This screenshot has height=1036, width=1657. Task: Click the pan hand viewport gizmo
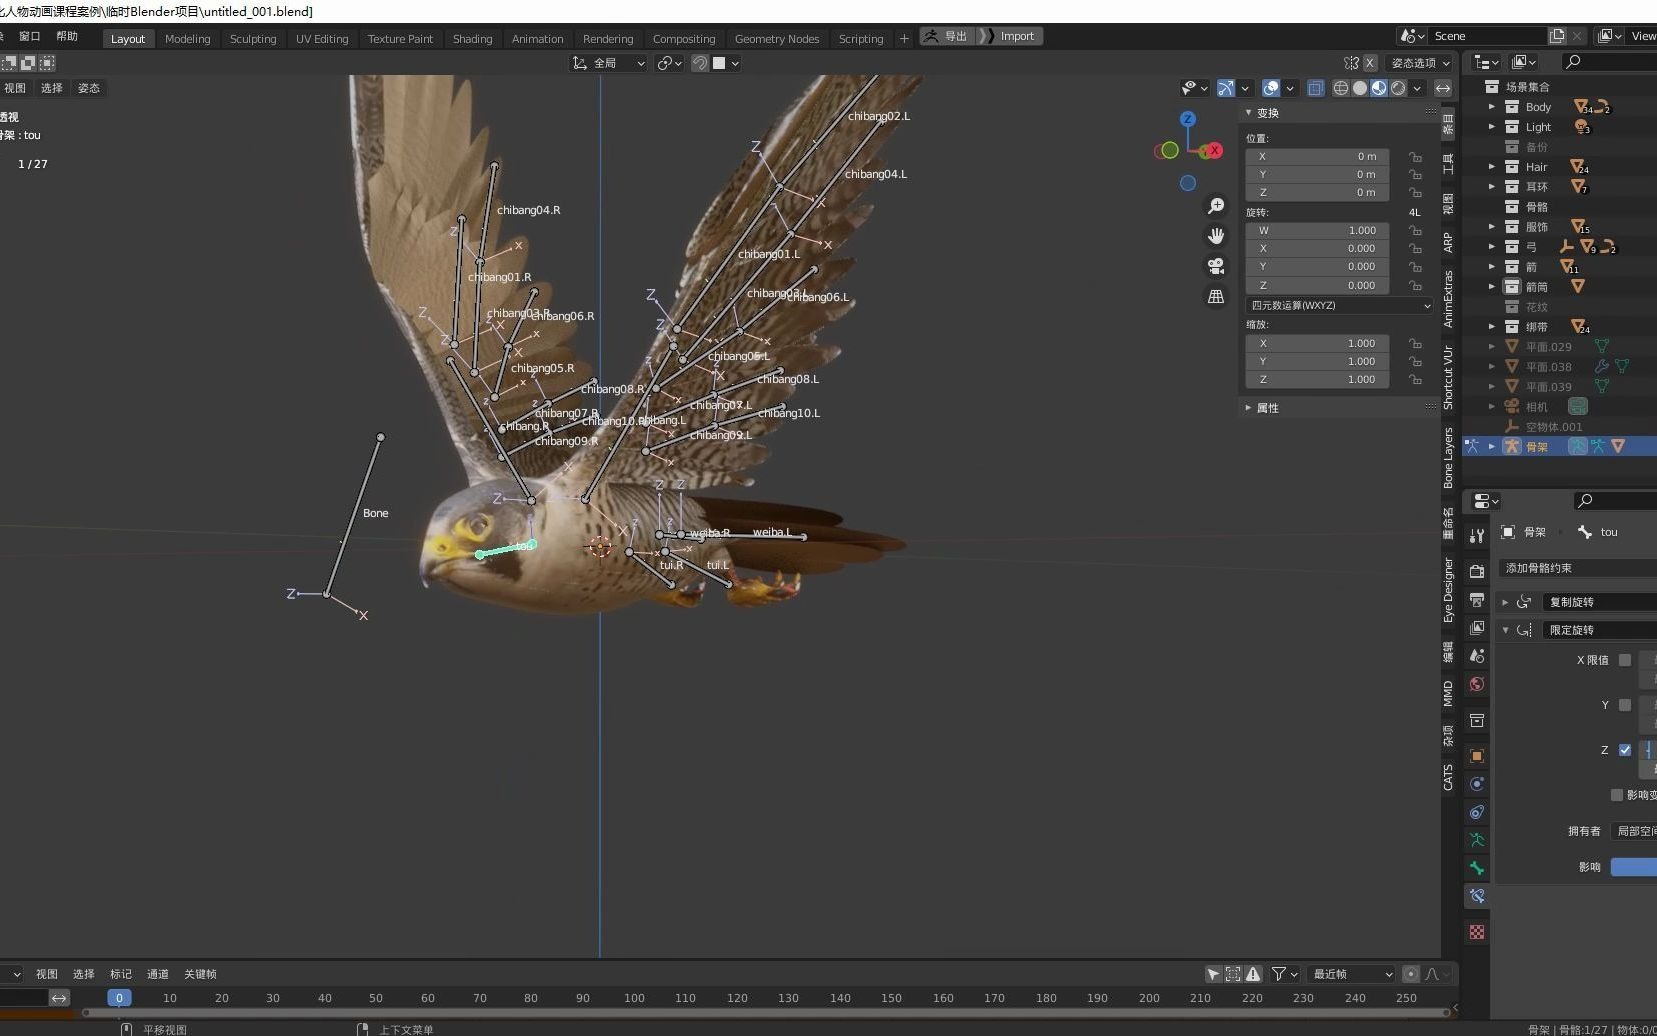(x=1216, y=236)
